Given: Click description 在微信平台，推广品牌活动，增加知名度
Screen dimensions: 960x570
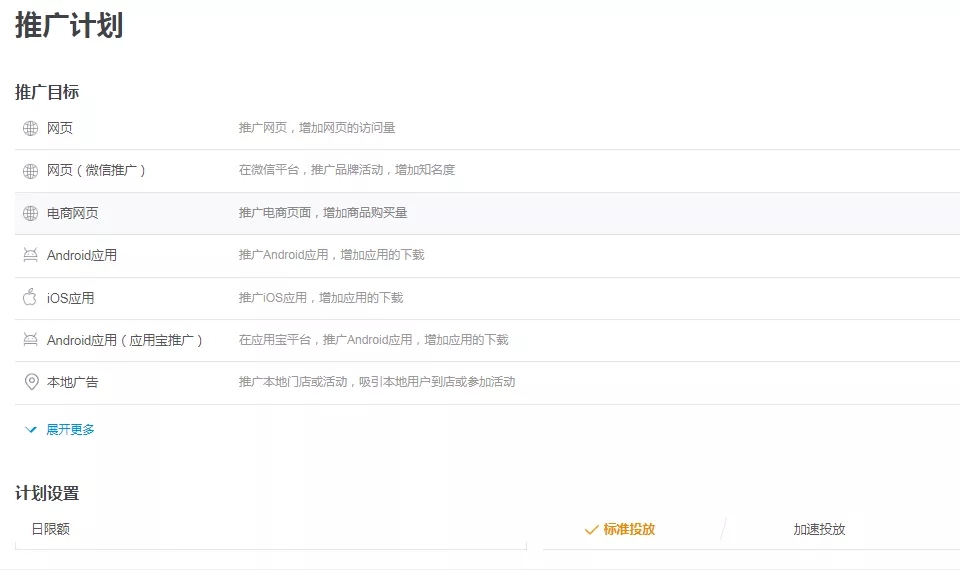Looking at the screenshot, I should point(347,170).
